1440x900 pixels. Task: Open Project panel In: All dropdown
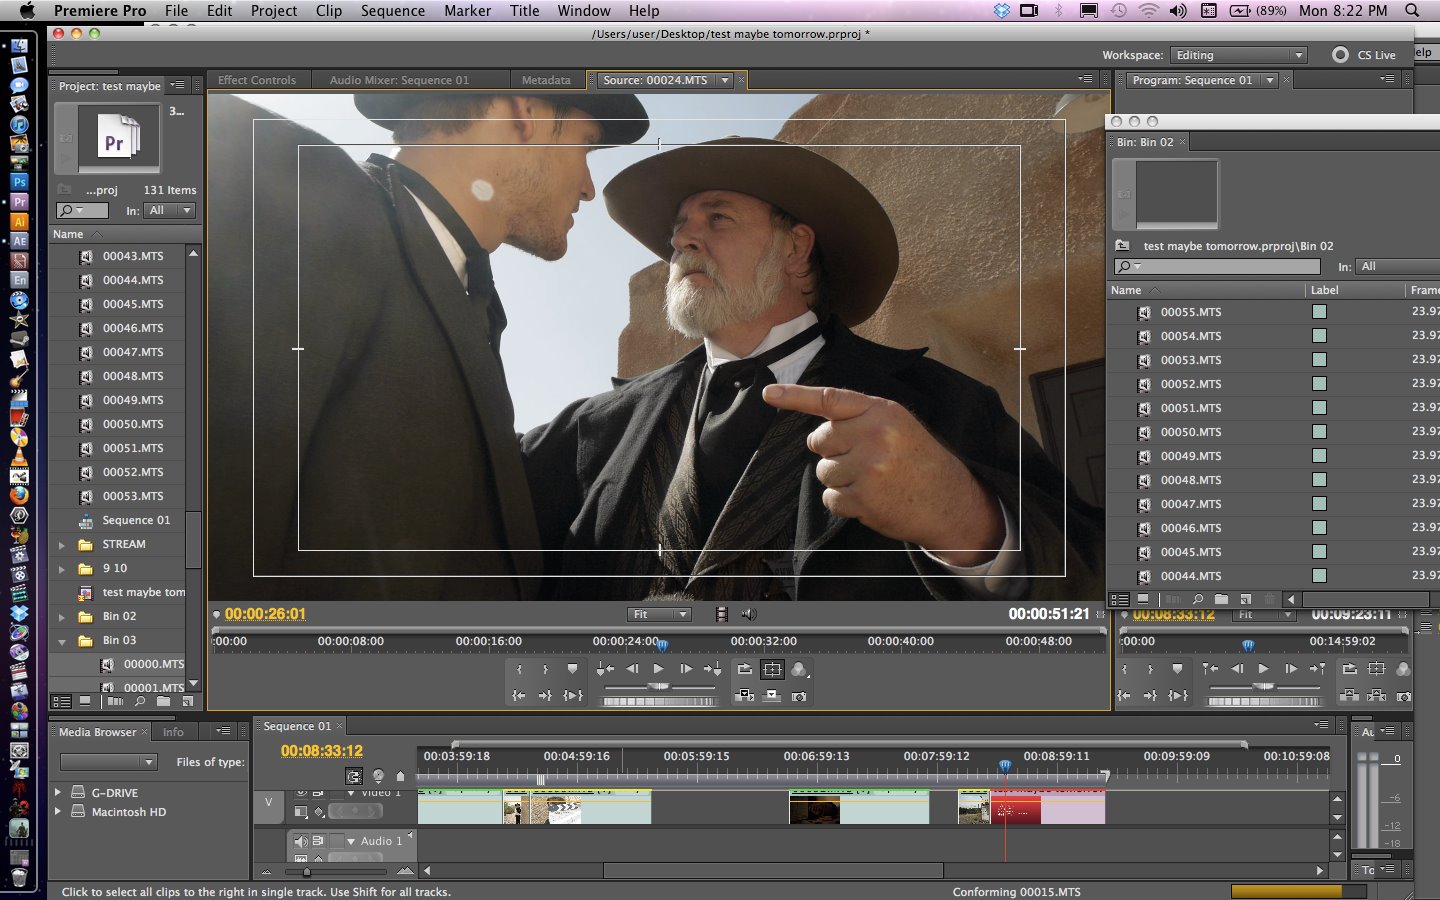point(170,210)
